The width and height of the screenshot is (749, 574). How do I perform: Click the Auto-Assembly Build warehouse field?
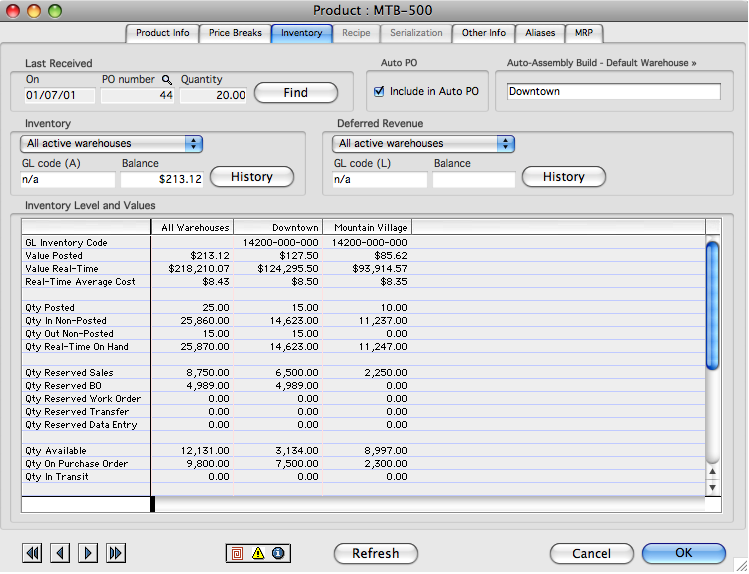coord(613,92)
